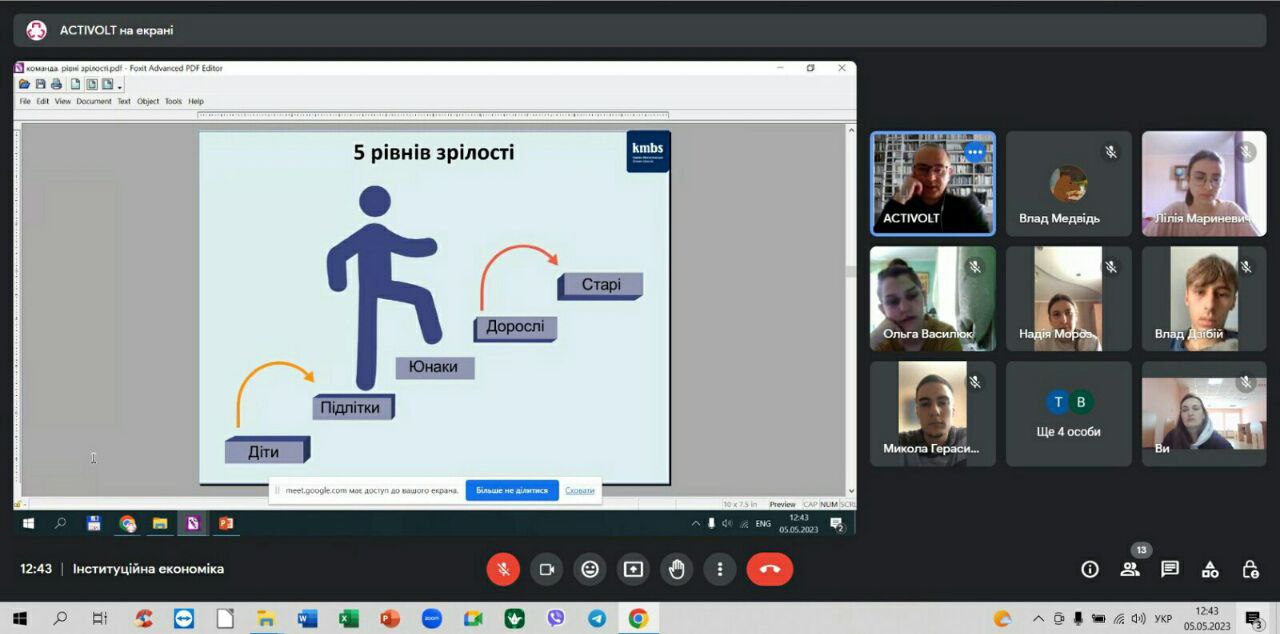This screenshot has height=634, width=1280.
Task: Open the File menu in shared PDF editor
Action: [x=25, y=101]
